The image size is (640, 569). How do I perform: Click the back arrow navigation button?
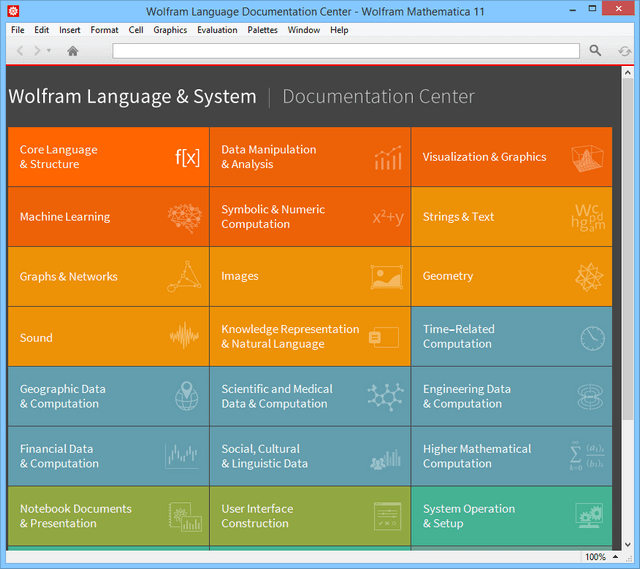tap(20, 51)
